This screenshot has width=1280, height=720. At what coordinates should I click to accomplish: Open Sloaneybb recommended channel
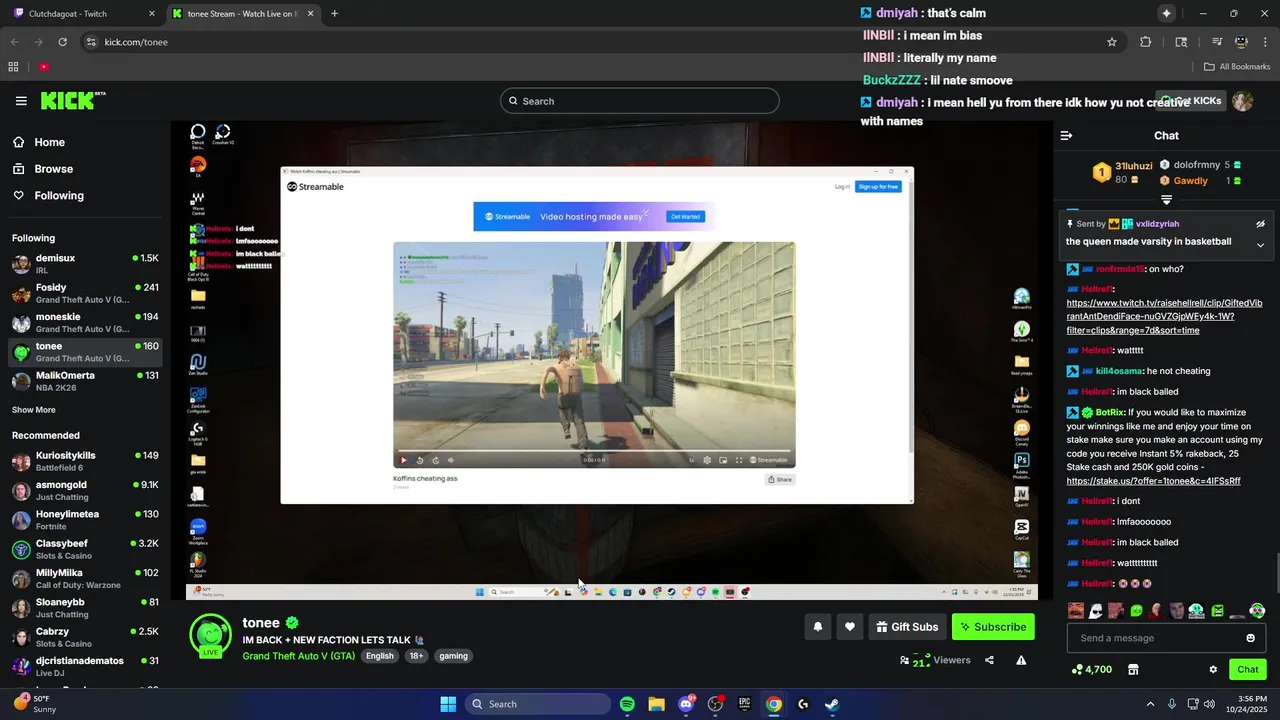pyautogui.click(x=86, y=608)
